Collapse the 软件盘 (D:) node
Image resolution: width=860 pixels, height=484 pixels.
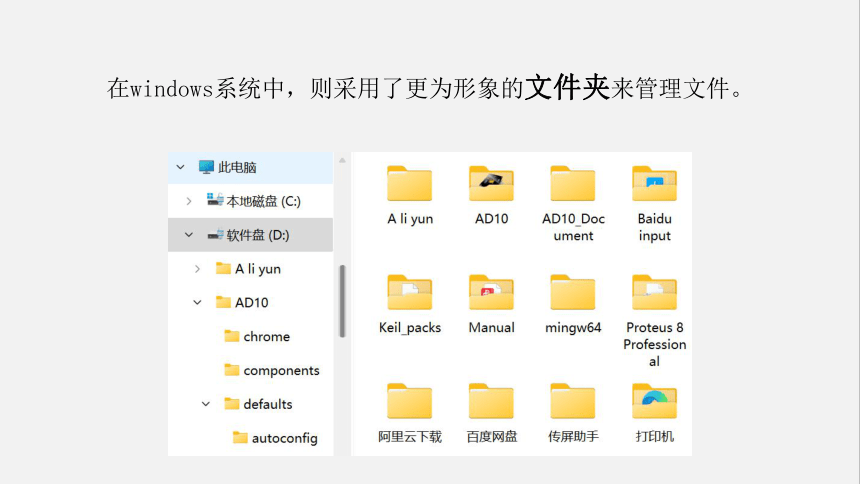click(189, 235)
